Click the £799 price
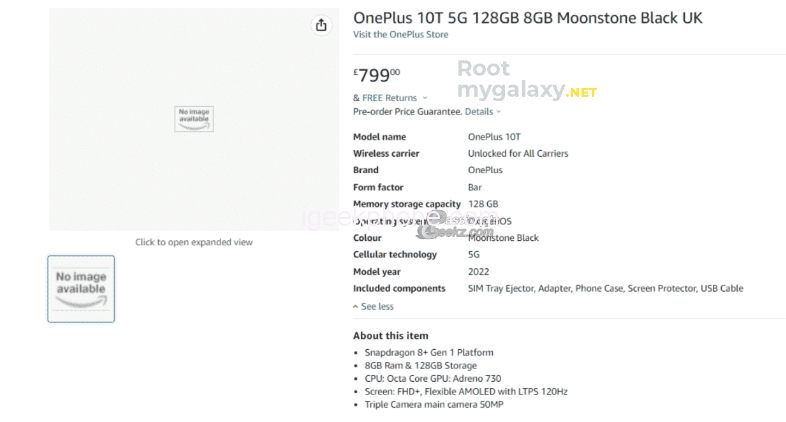 377,73
